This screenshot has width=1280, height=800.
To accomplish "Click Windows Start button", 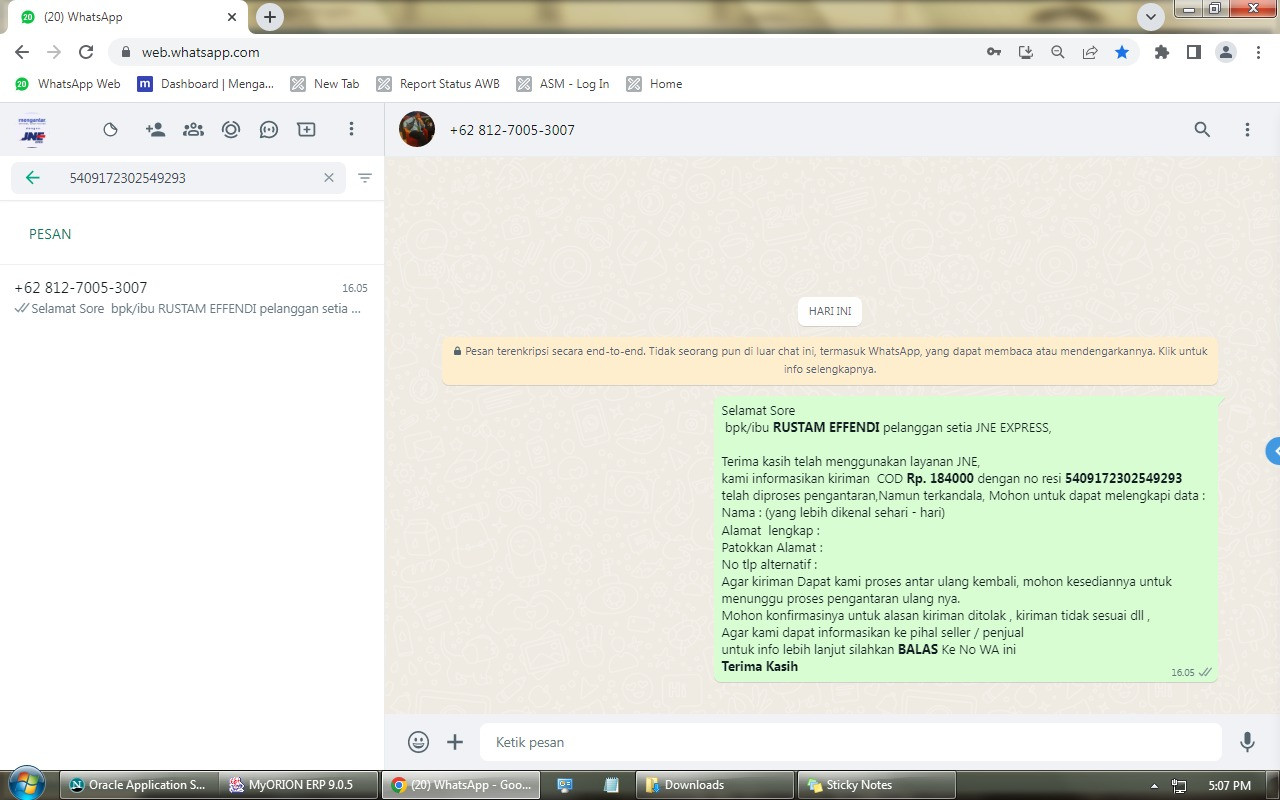I will [26, 784].
